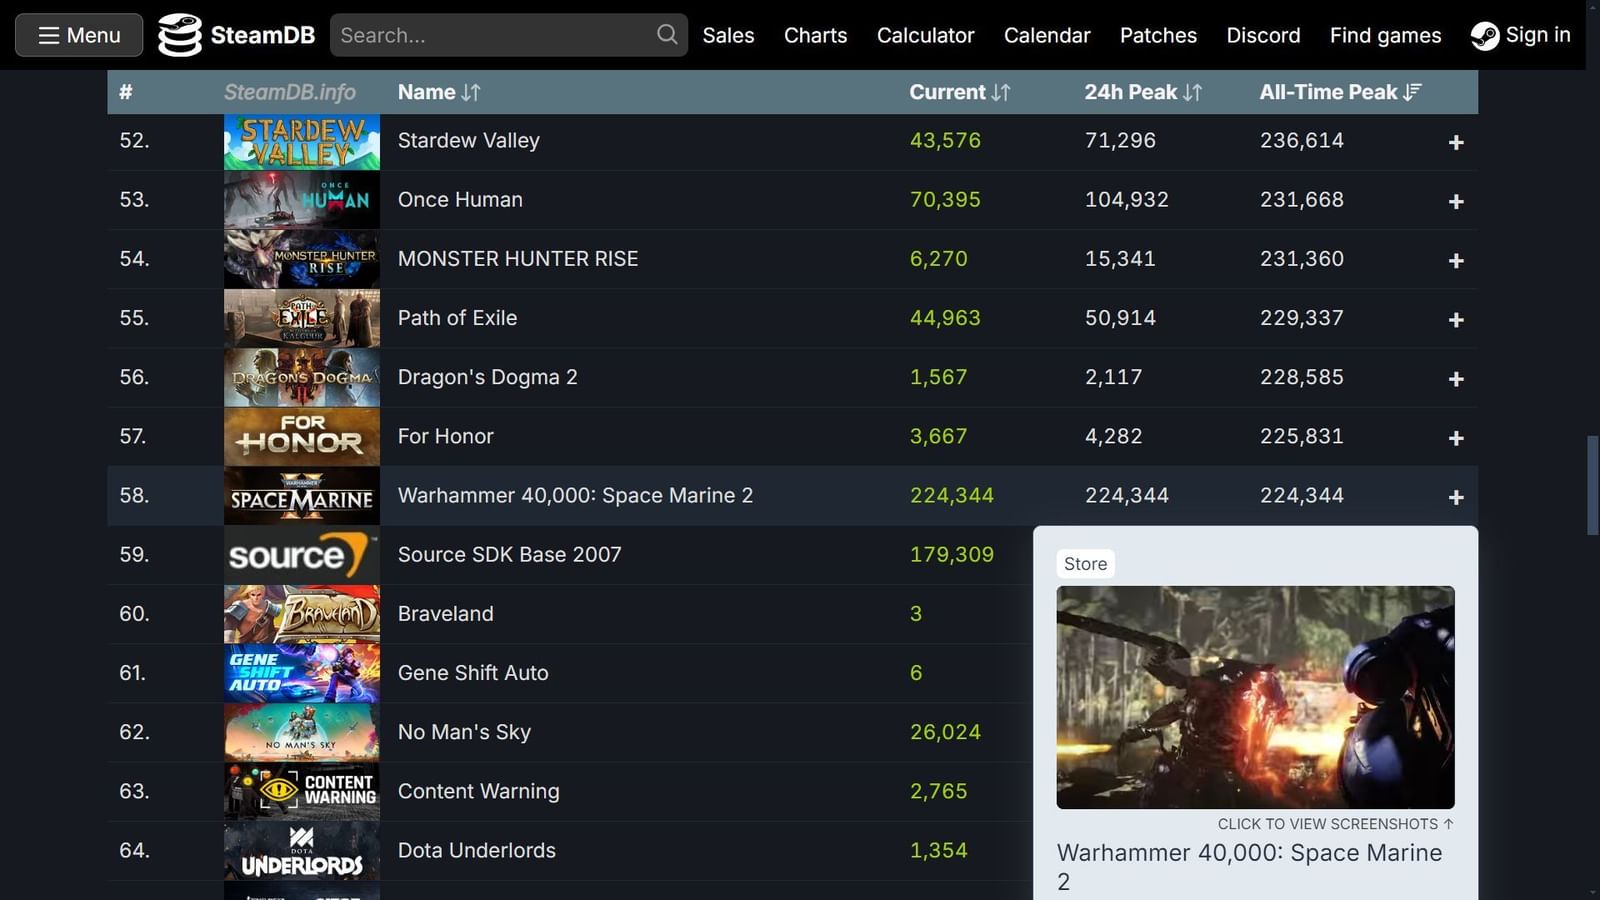Screen dimensions: 1600x900
Task: Select the Store tab in the preview popup
Action: click(x=1085, y=563)
